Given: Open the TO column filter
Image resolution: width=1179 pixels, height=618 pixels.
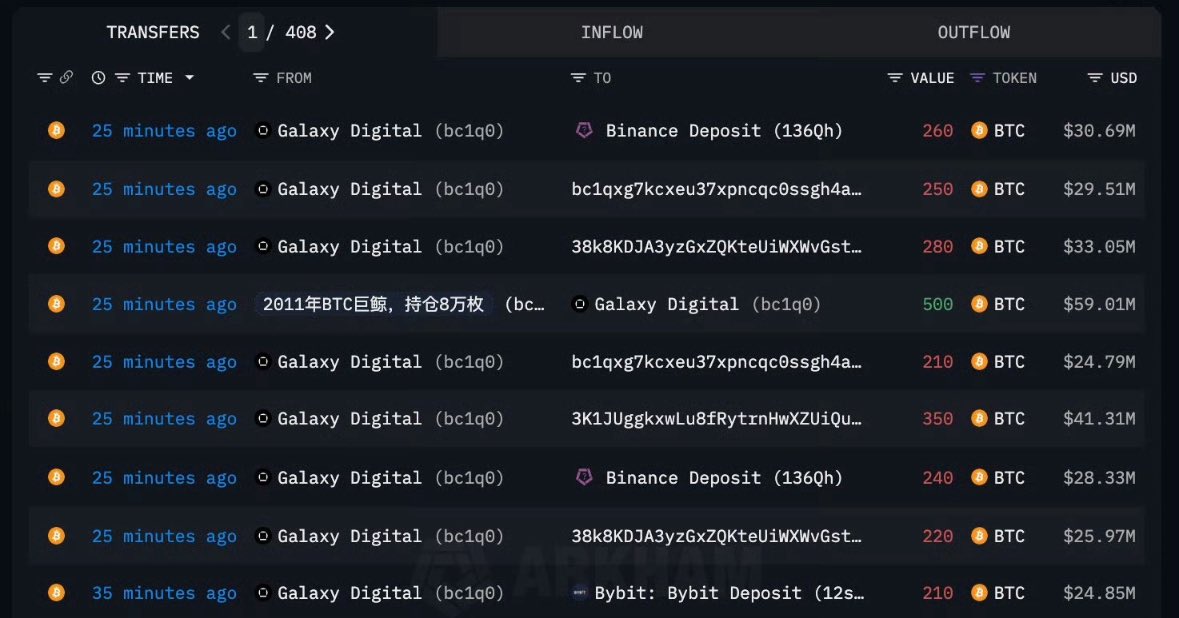Looking at the screenshot, I should tap(578, 78).
